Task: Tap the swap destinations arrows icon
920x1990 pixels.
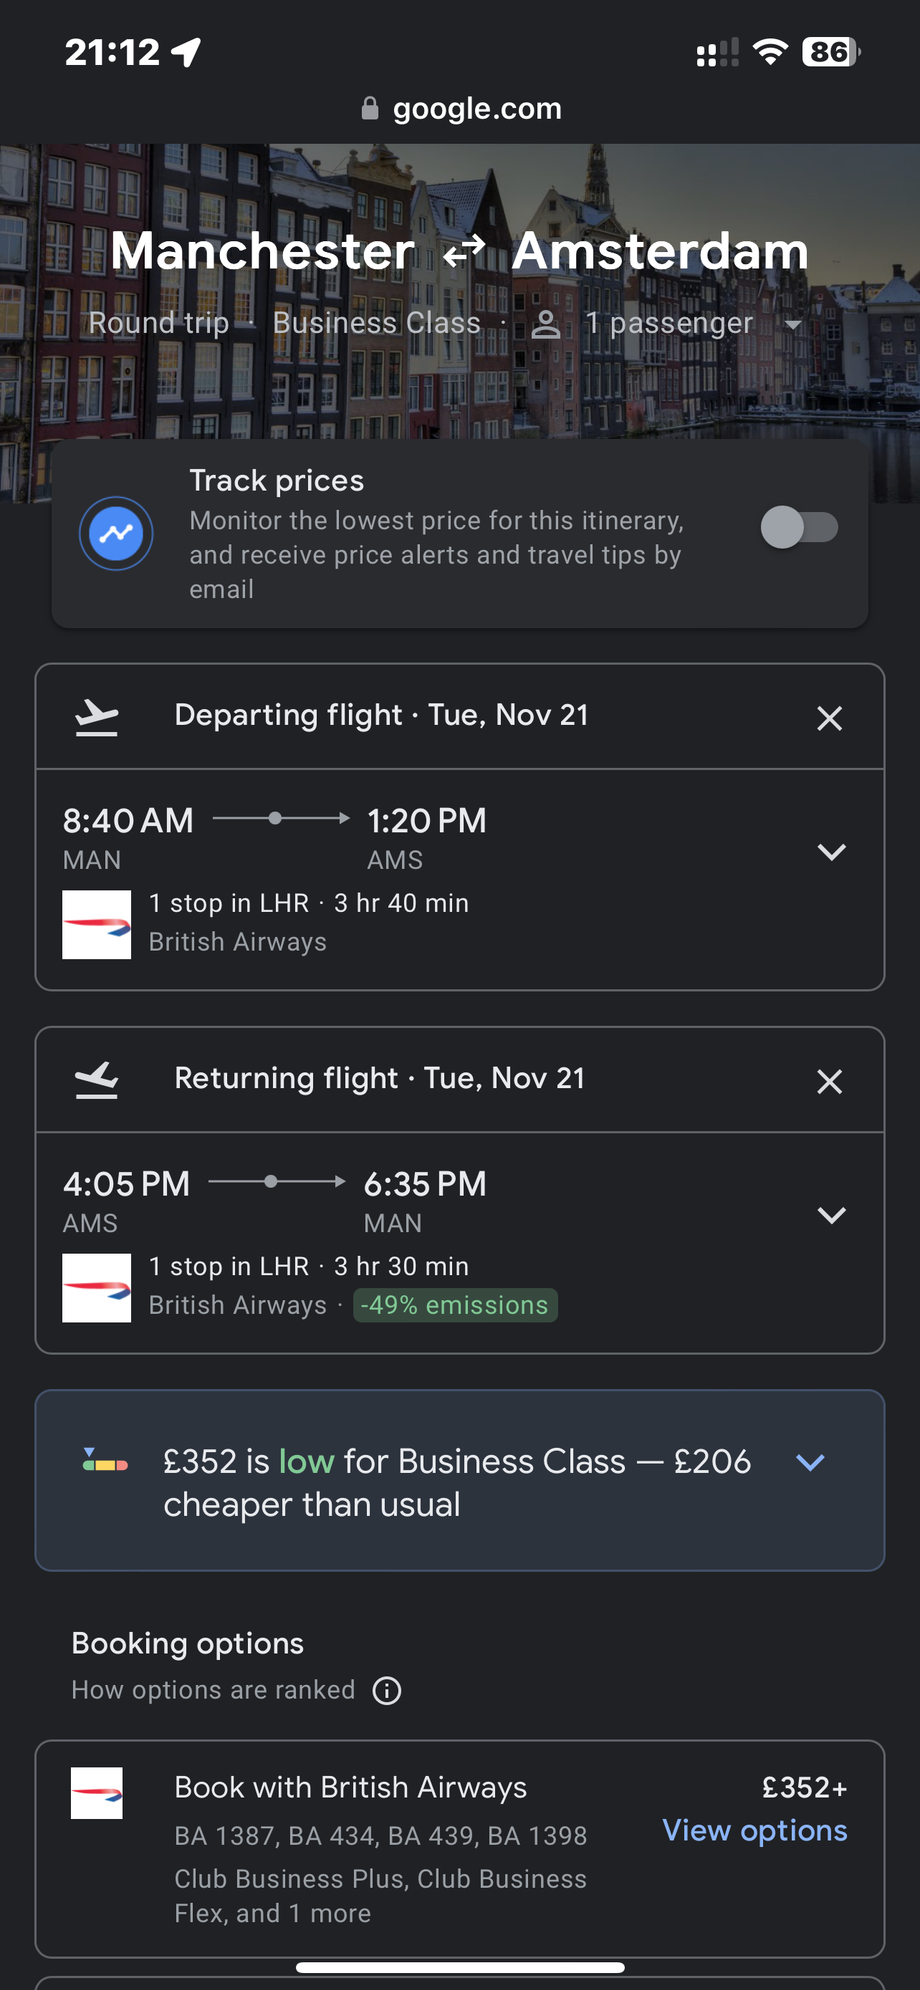Action: point(464,251)
